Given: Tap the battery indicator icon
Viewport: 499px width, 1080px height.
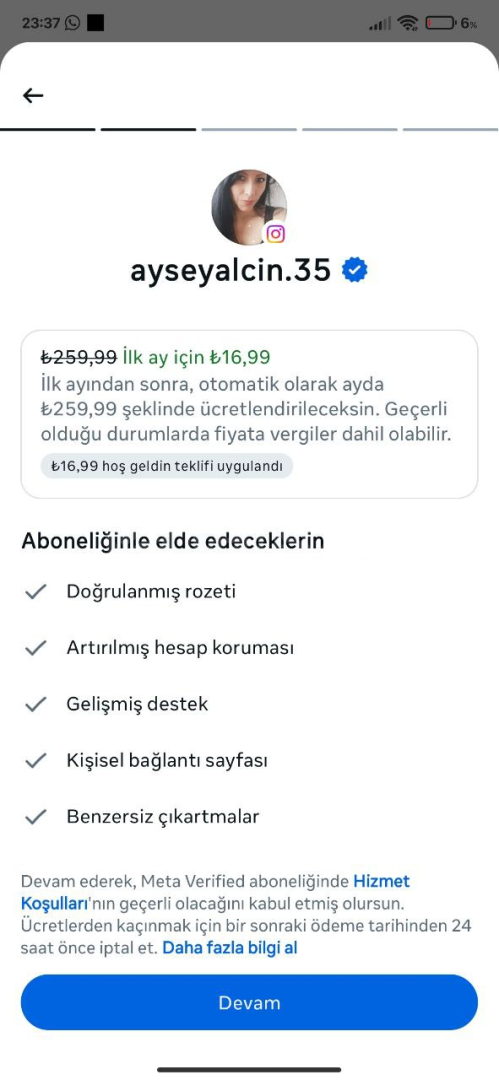Looking at the screenshot, I should pos(440,23).
